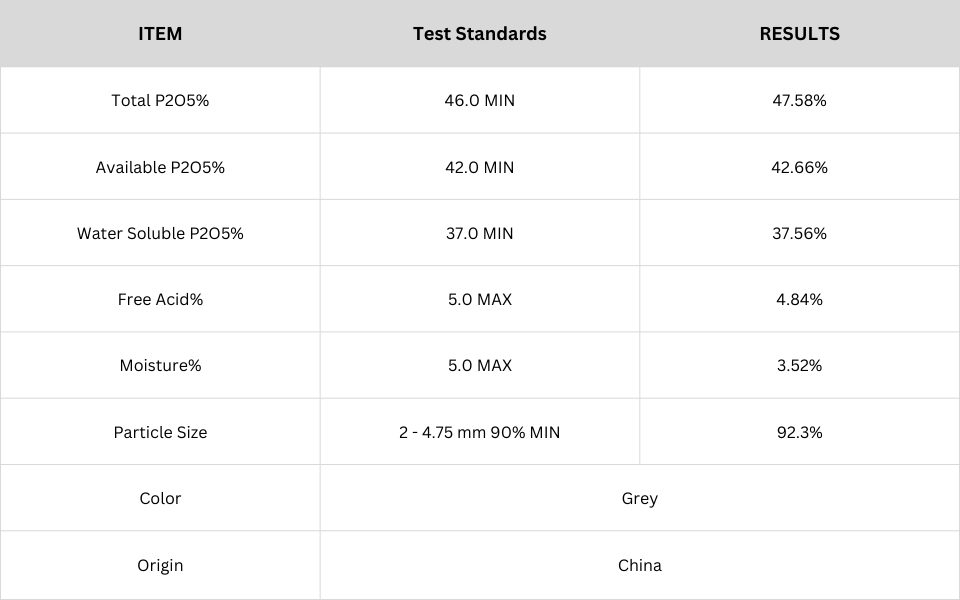Click the 42.66% result value

point(800,167)
